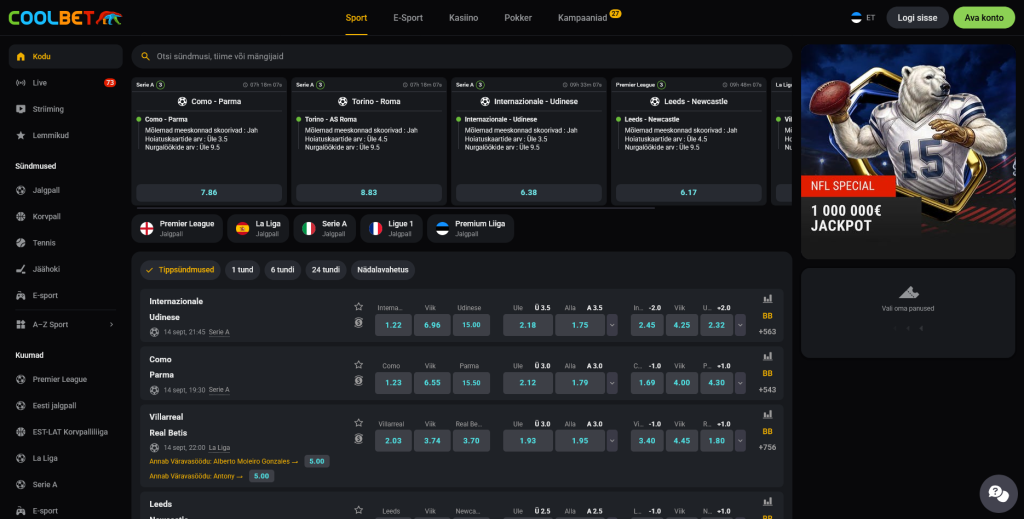Expand over/under lines for Internazionale match
The width and height of the screenshot is (1024, 519).
click(612, 325)
